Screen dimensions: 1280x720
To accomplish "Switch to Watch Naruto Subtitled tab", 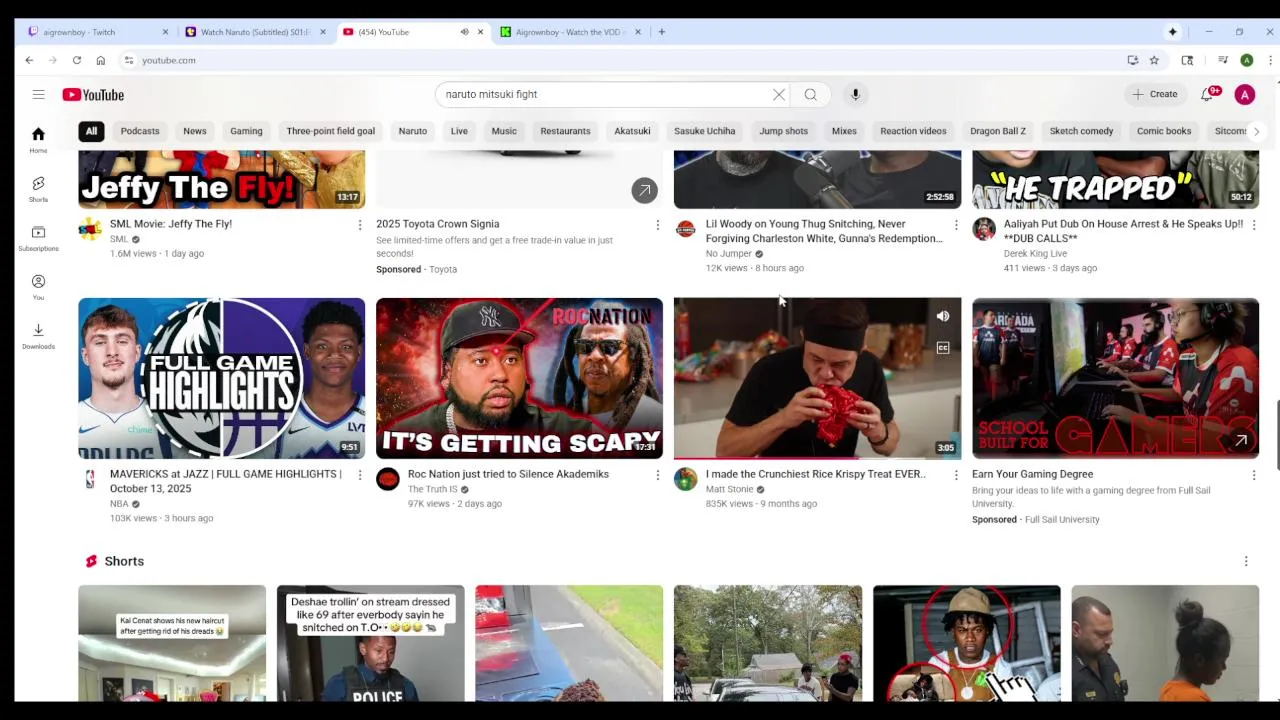I will [x=256, y=32].
